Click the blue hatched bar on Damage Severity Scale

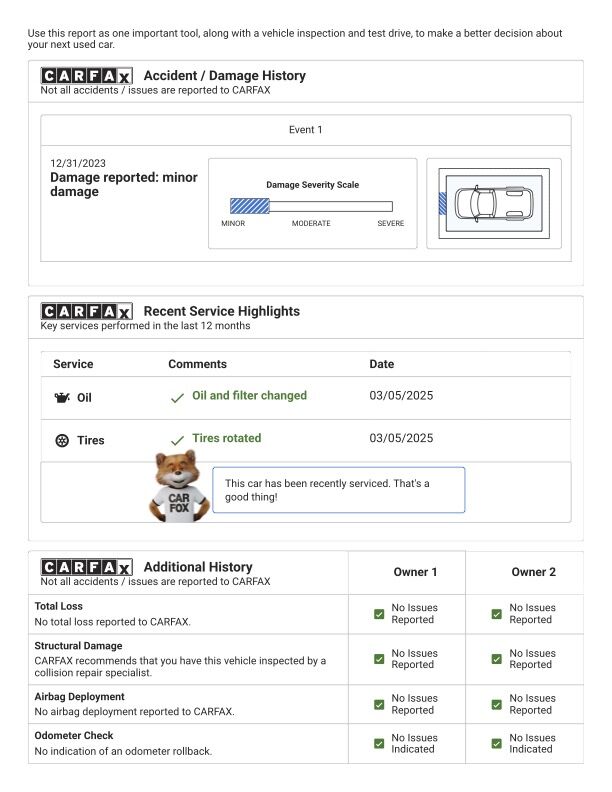click(x=249, y=206)
